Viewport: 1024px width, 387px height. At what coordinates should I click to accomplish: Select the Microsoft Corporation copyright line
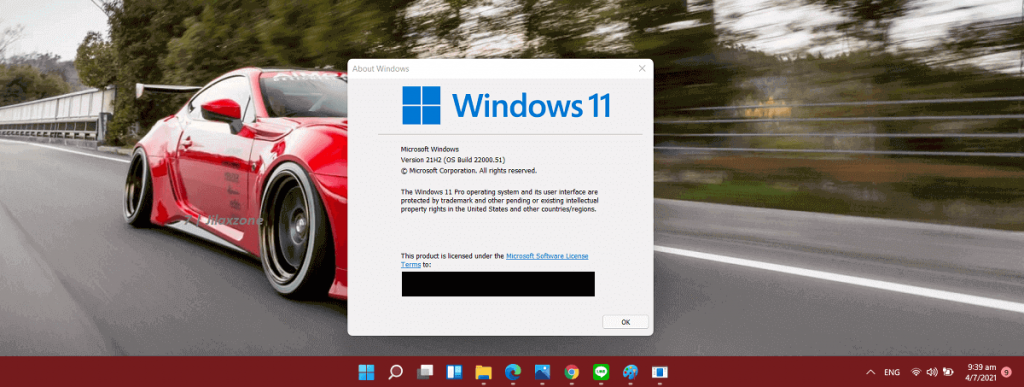pos(468,170)
